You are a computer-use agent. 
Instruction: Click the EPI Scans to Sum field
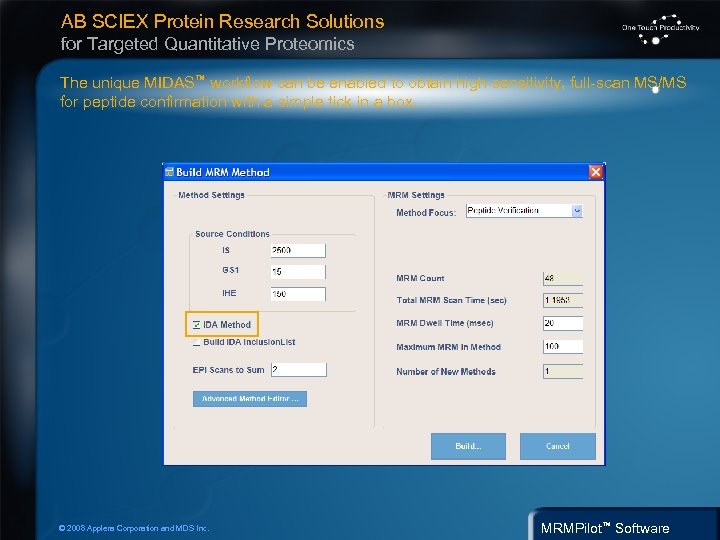298,370
